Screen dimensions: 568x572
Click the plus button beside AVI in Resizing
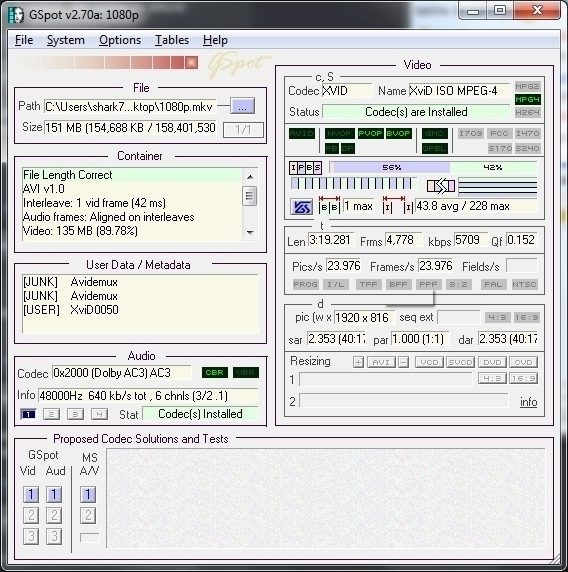(x=358, y=362)
